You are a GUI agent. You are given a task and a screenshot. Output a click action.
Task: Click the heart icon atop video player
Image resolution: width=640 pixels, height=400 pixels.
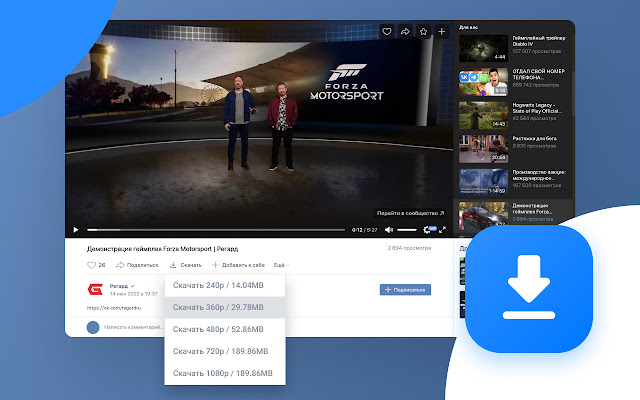[387, 31]
